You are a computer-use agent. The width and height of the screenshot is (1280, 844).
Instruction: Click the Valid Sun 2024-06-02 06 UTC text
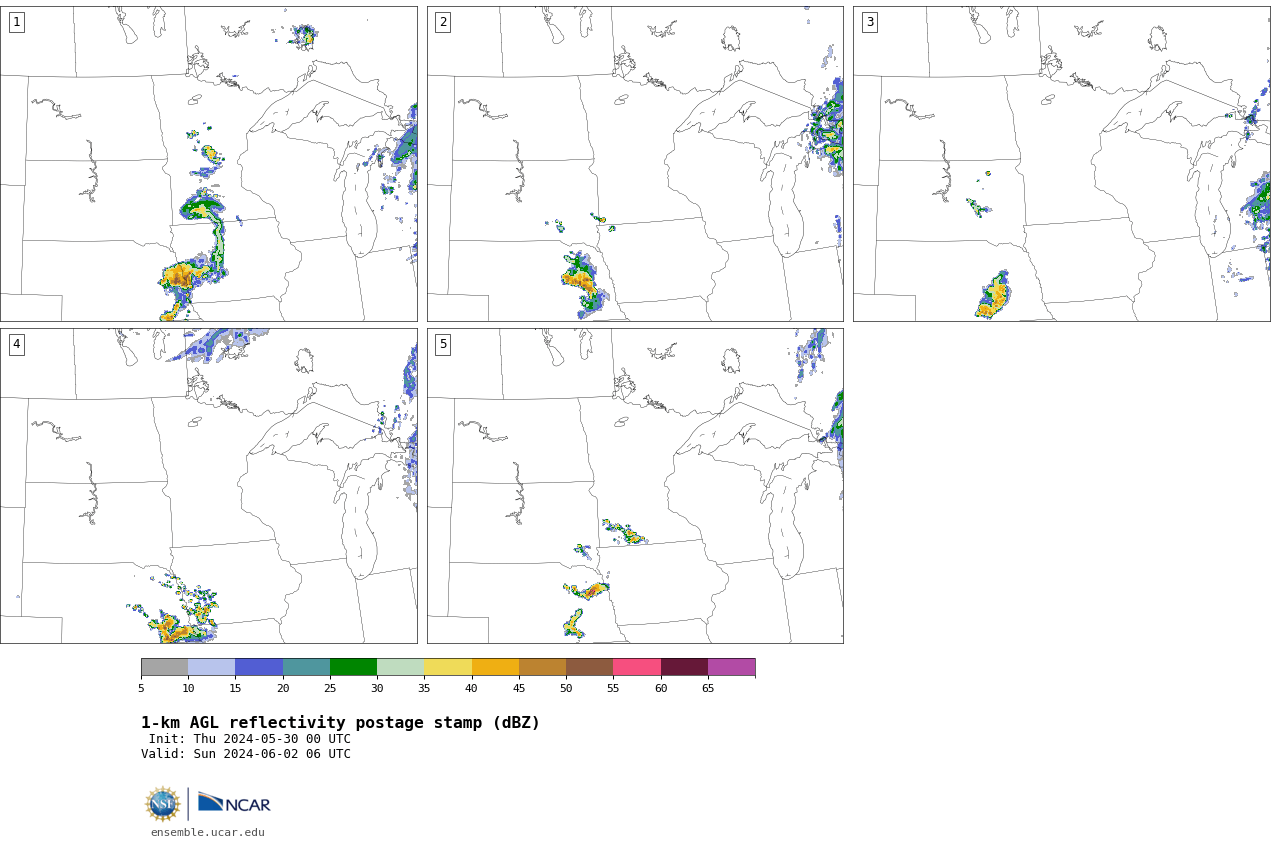click(x=246, y=754)
